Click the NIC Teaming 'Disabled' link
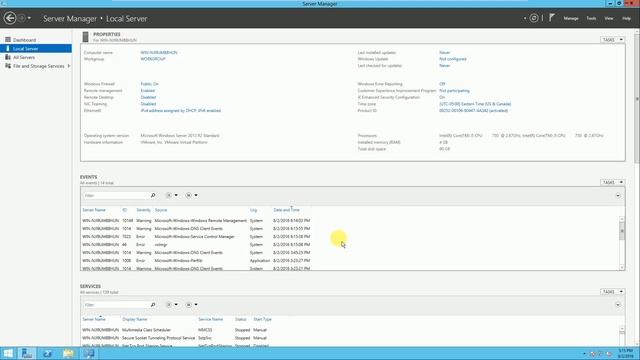Screen dimensions: 640x360 pos(148,104)
